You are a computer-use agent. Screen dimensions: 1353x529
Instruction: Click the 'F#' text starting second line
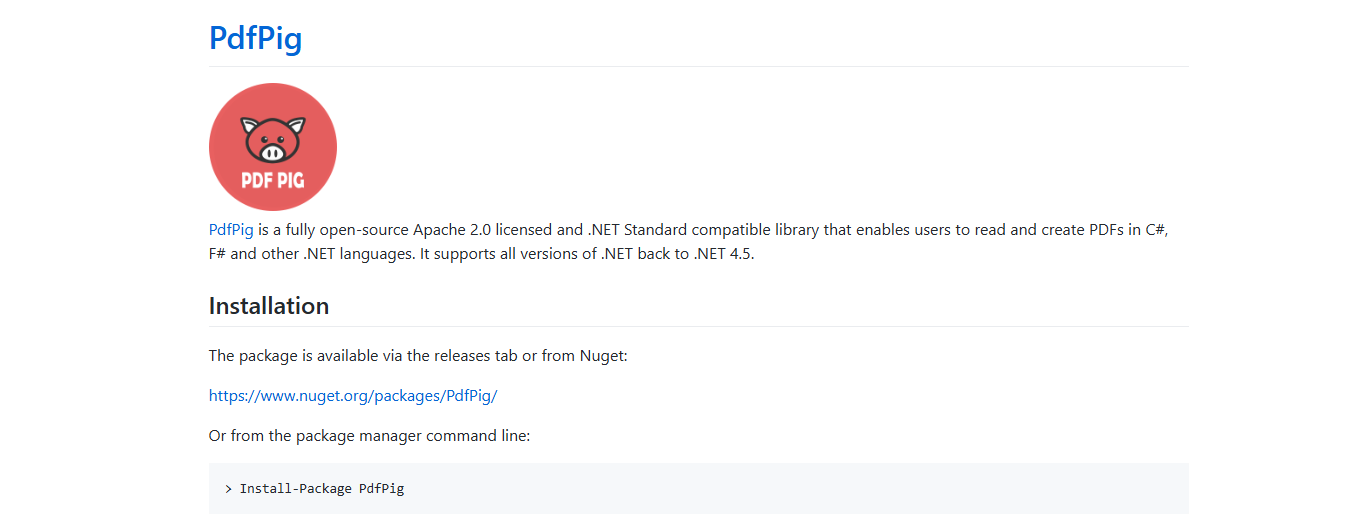(x=217, y=254)
